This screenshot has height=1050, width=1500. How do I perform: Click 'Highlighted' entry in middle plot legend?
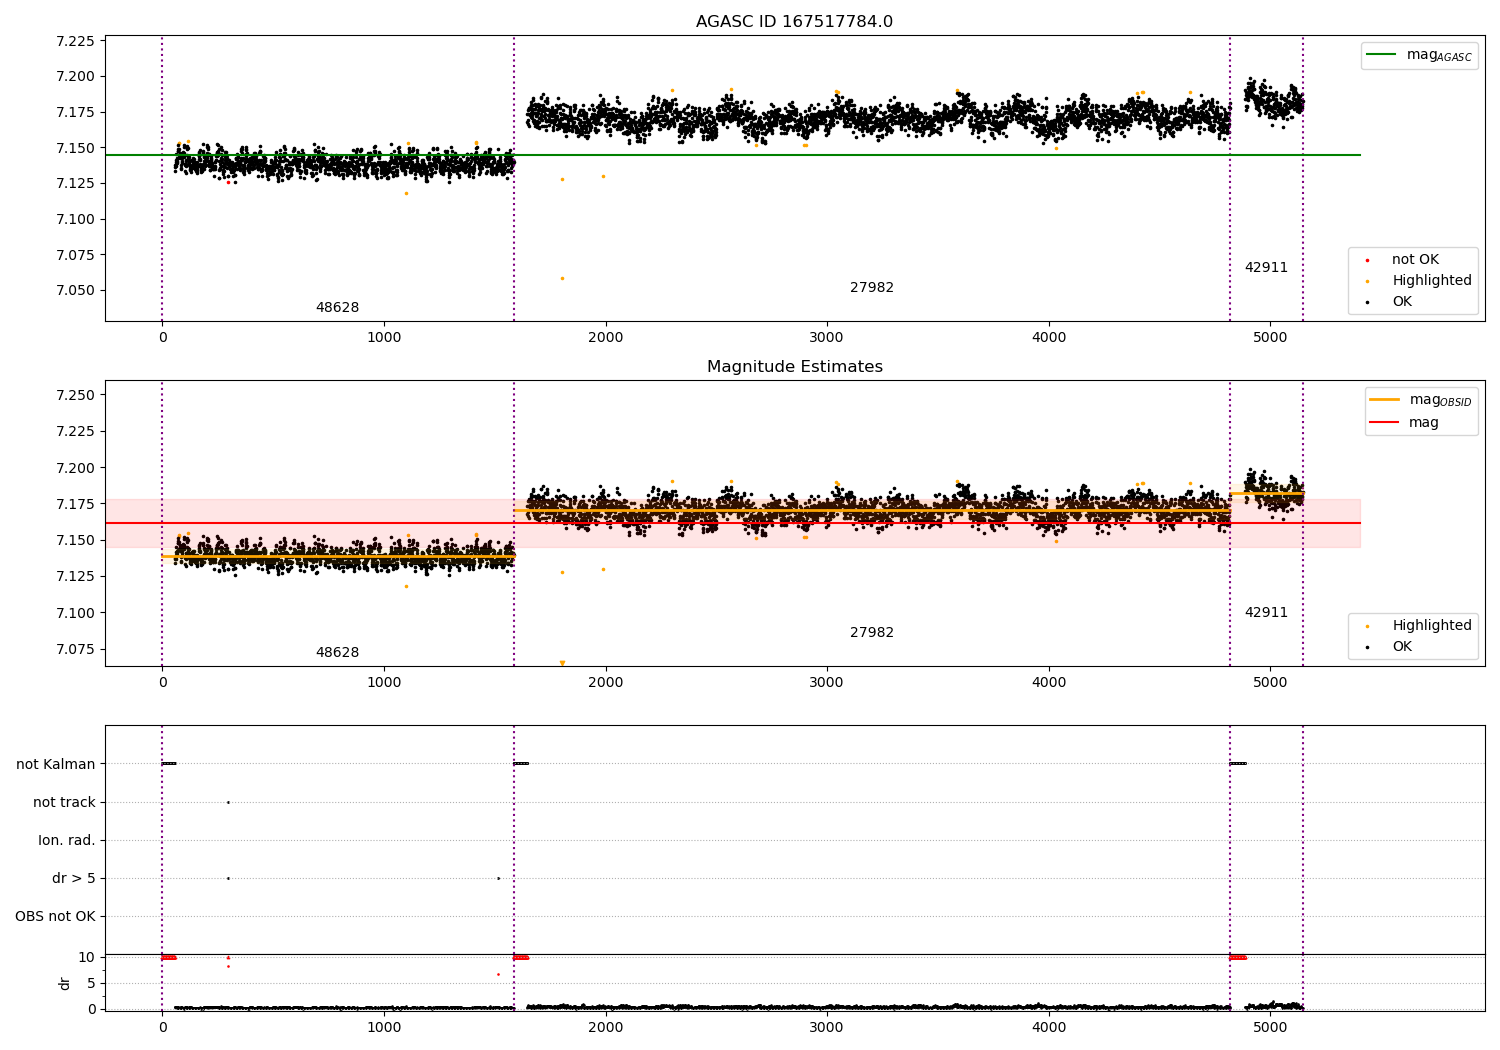(x=1432, y=626)
